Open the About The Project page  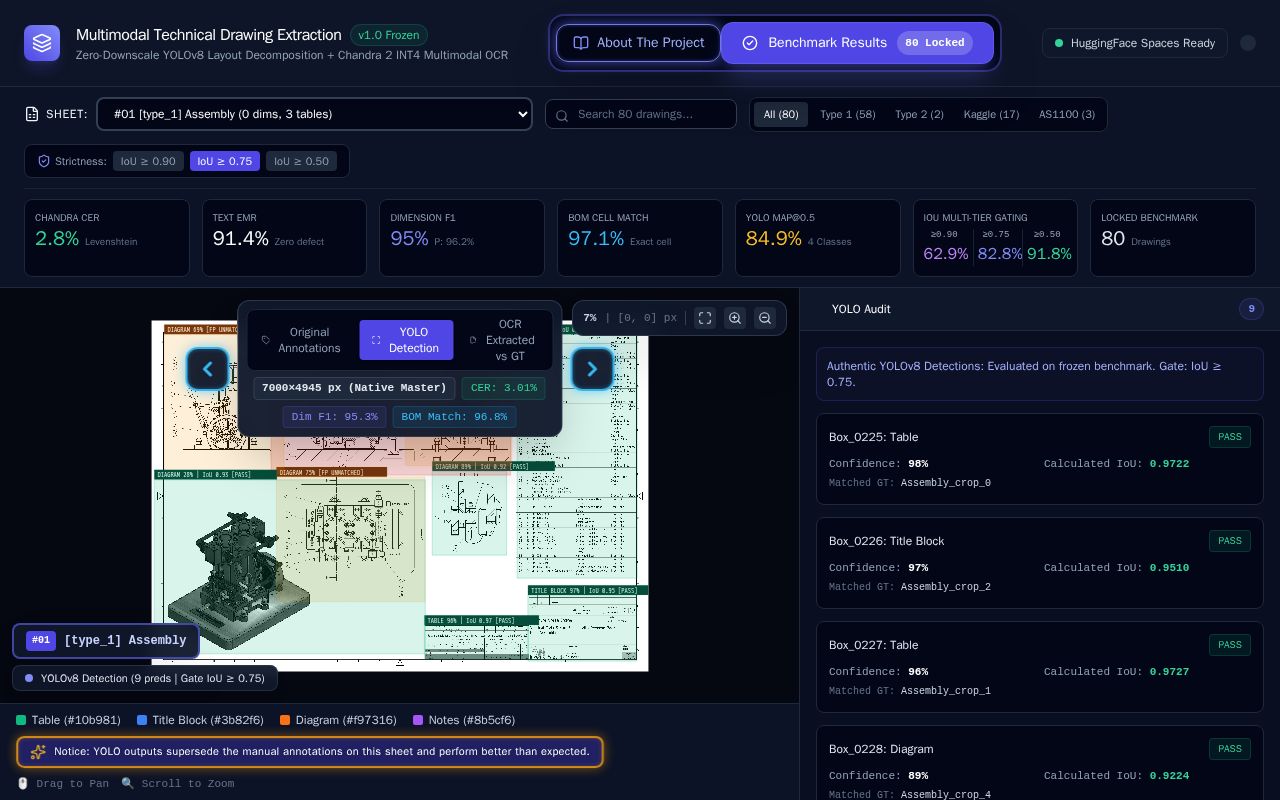pos(638,43)
